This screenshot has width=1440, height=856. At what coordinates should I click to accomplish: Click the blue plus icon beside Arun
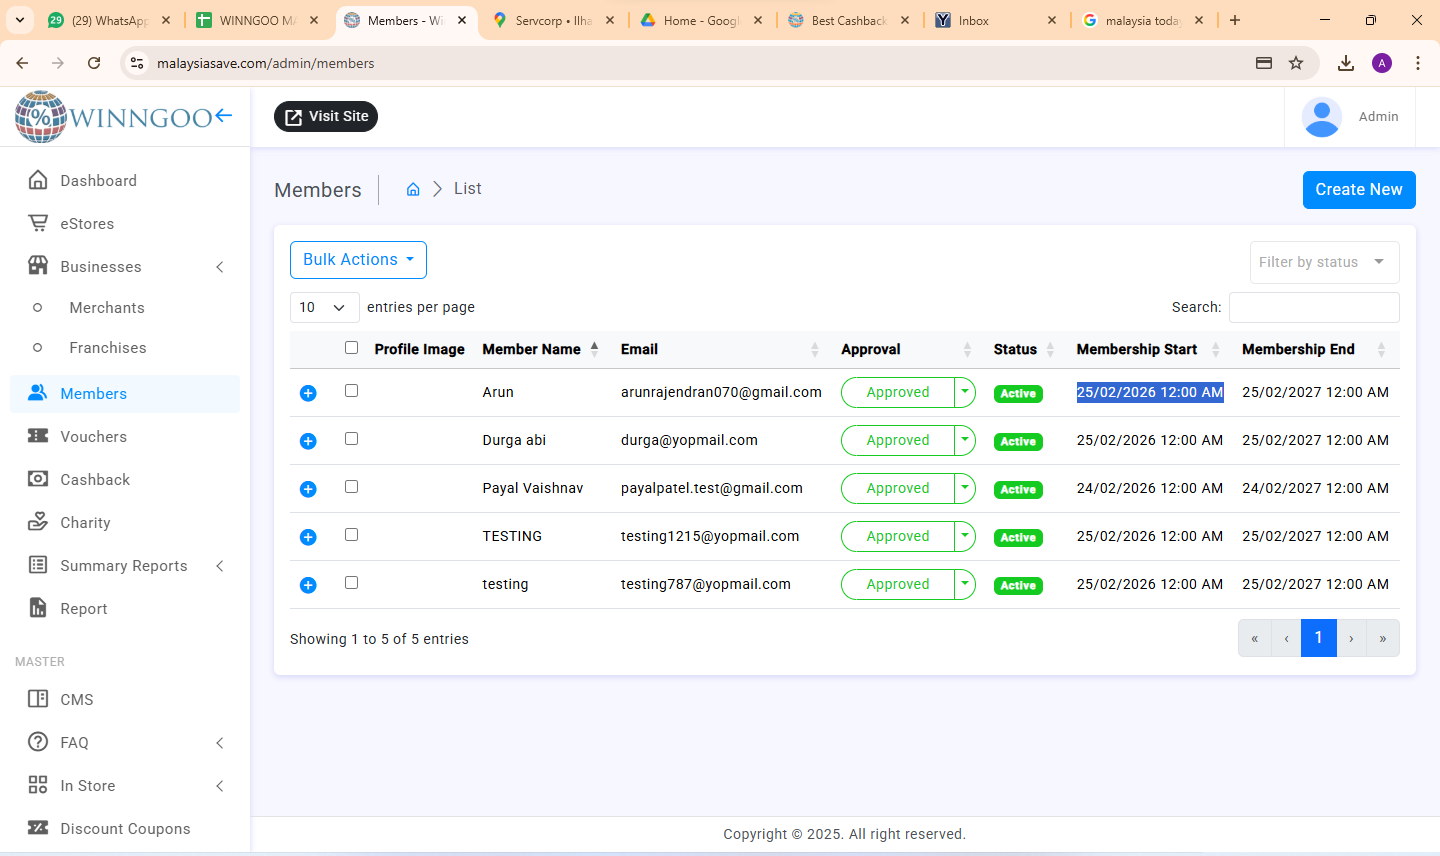click(308, 393)
